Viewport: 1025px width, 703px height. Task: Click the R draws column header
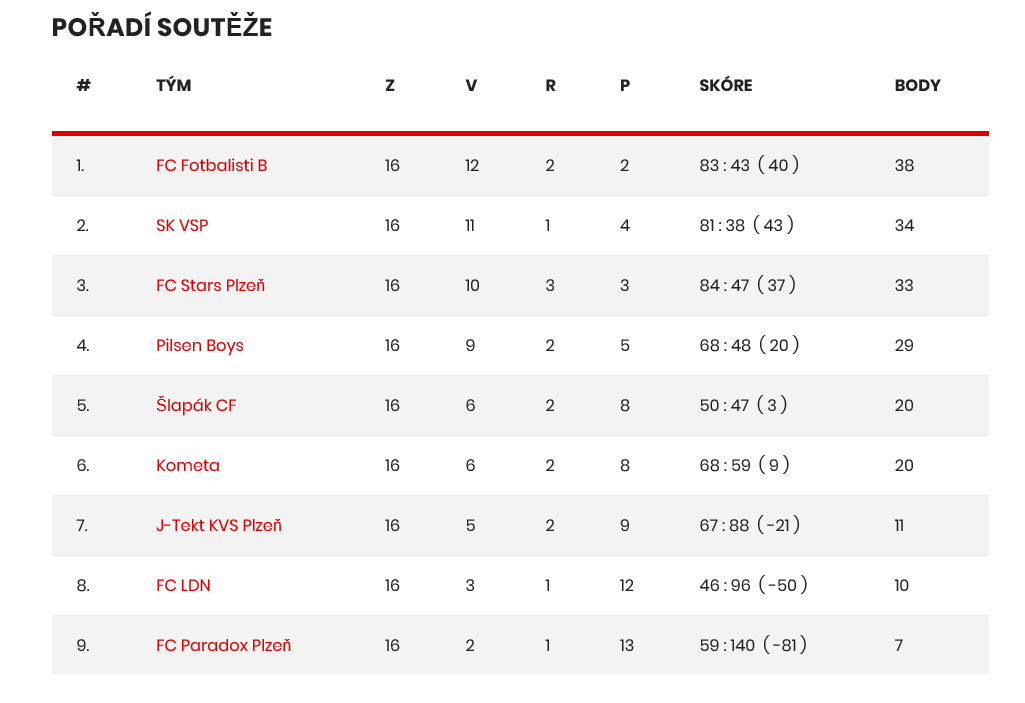click(550, 86)
